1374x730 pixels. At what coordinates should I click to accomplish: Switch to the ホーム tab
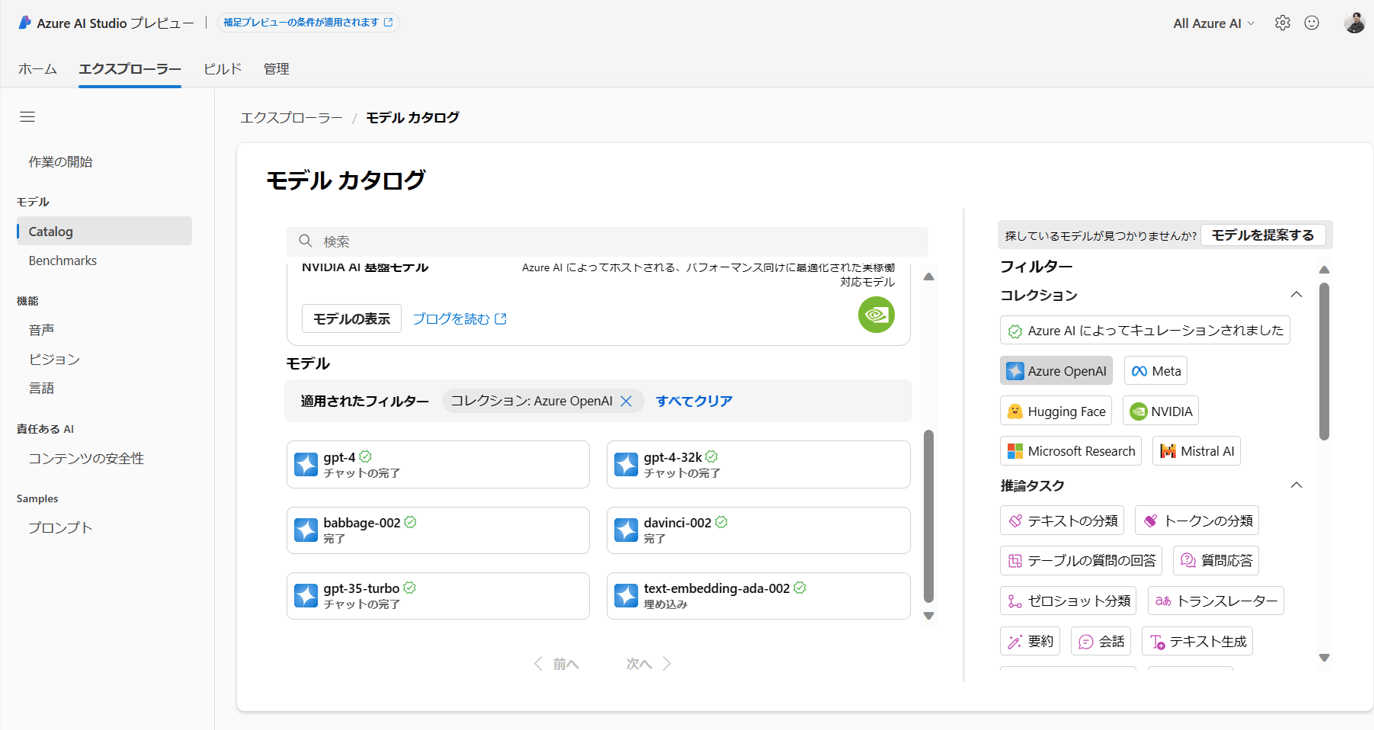click(38, 69)
